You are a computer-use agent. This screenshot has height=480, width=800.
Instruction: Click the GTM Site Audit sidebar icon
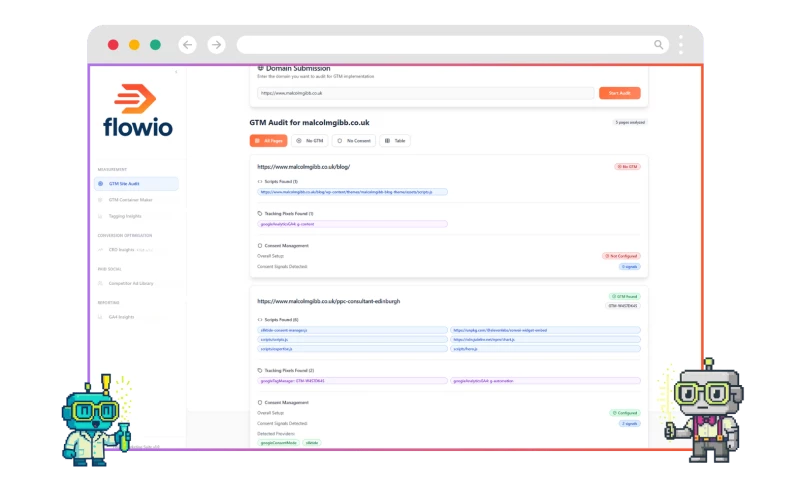101,184
